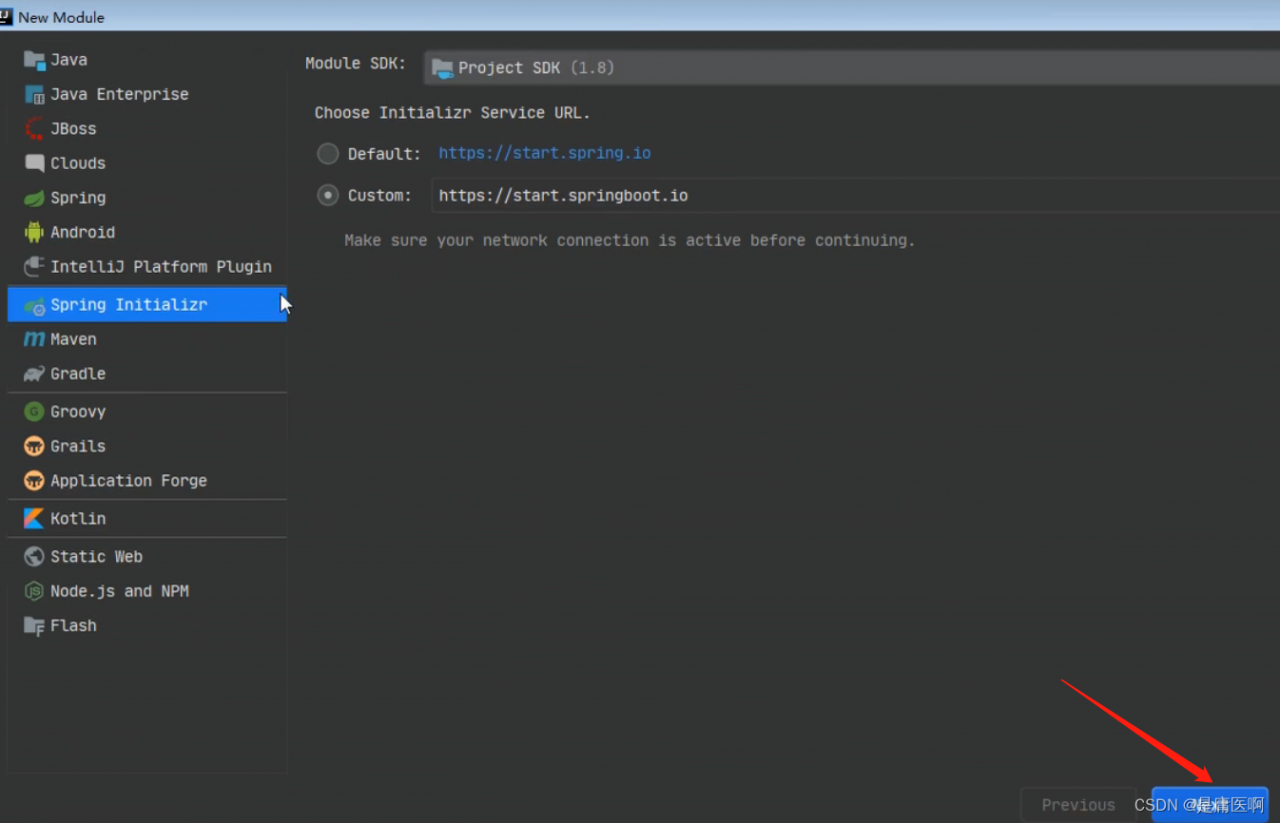Select Grails module type
The image size is (1280, 823).
147,446
